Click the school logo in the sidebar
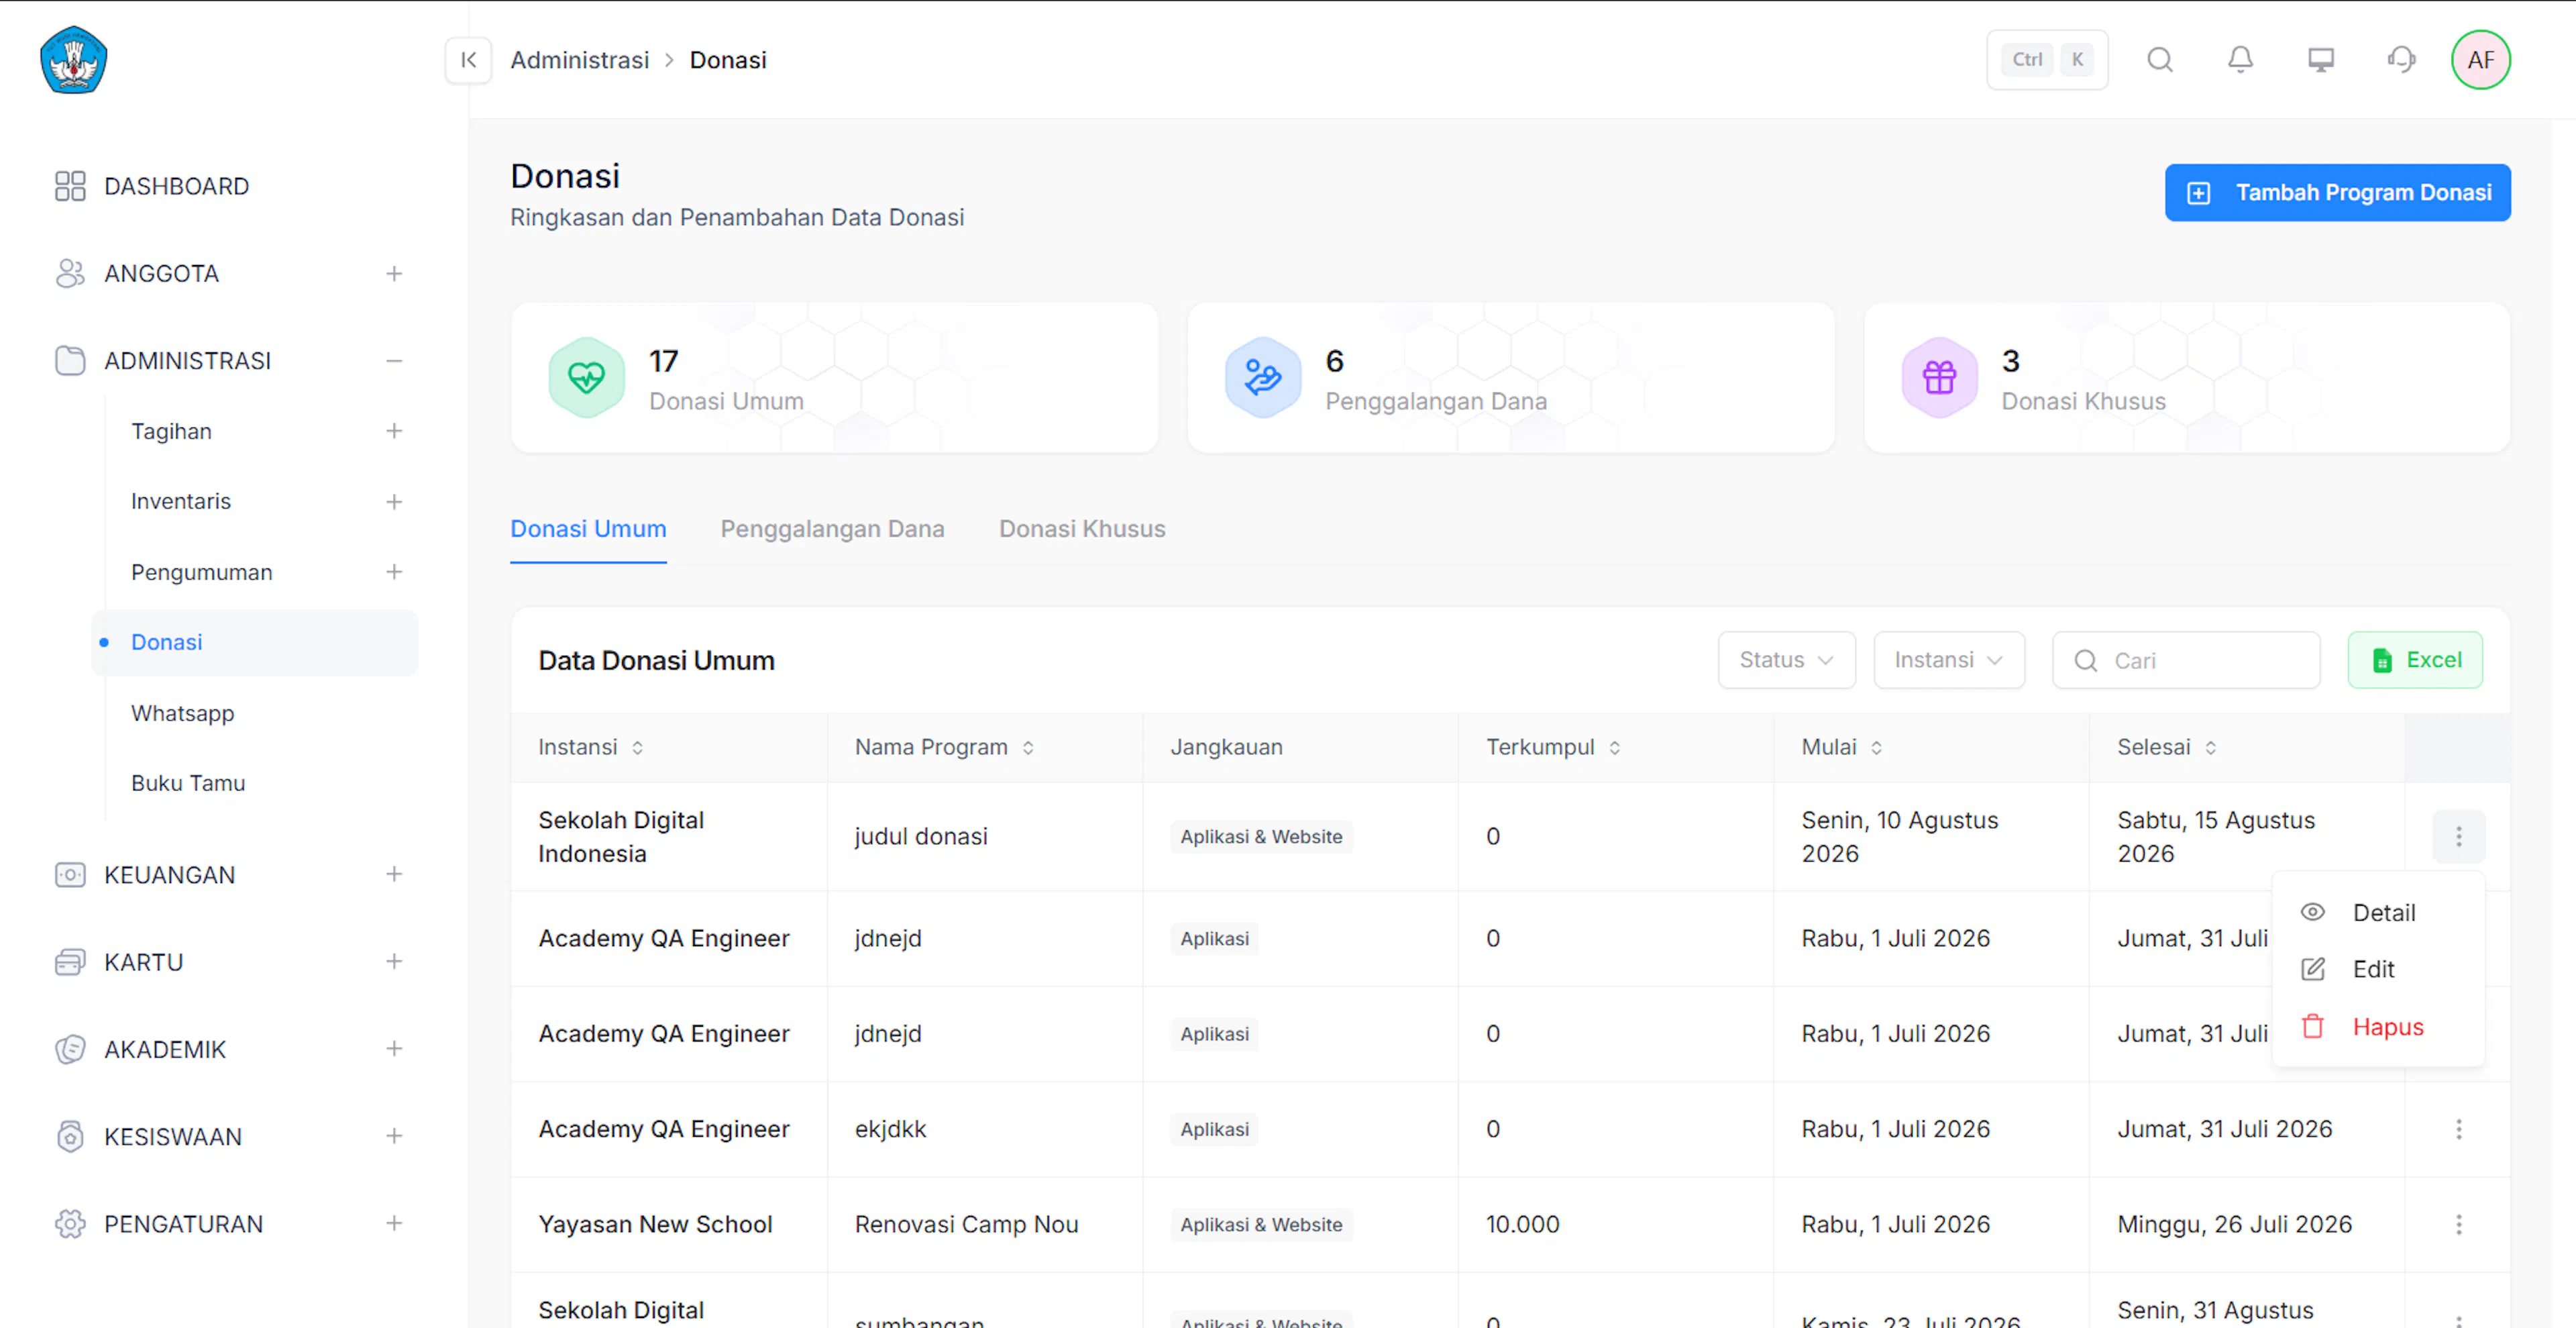 (x=73, y=60)
